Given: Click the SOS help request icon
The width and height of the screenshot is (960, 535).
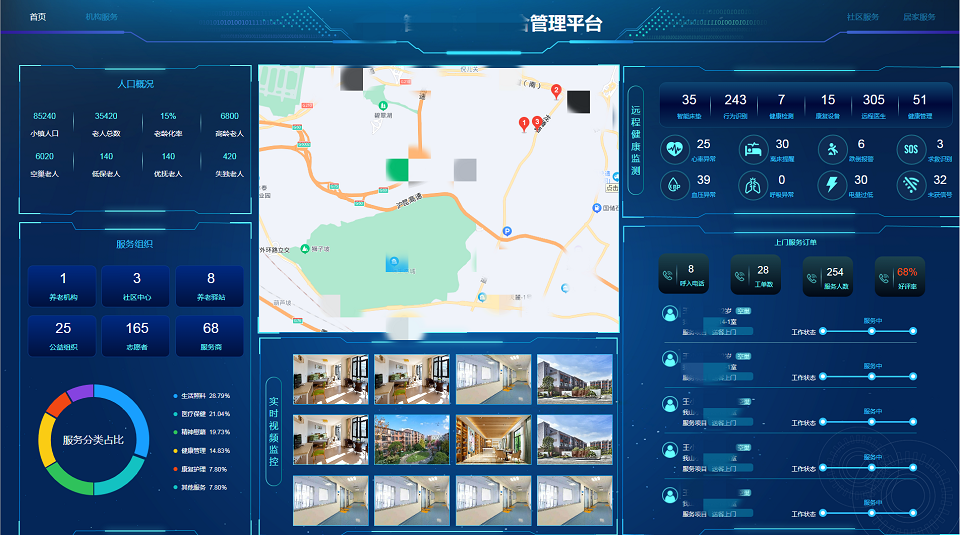Looking at the screenshot, I should [910, 151].
